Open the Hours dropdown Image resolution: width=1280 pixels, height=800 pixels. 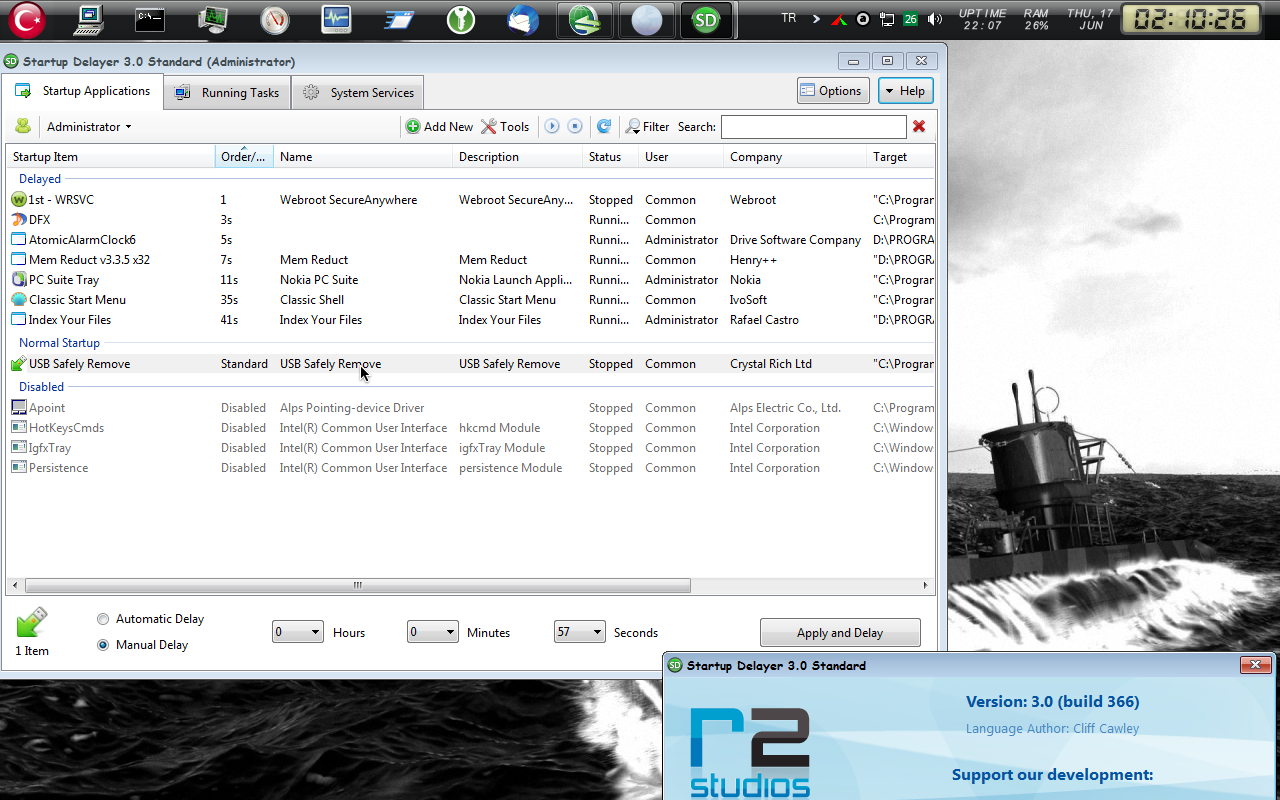point(298,632)
